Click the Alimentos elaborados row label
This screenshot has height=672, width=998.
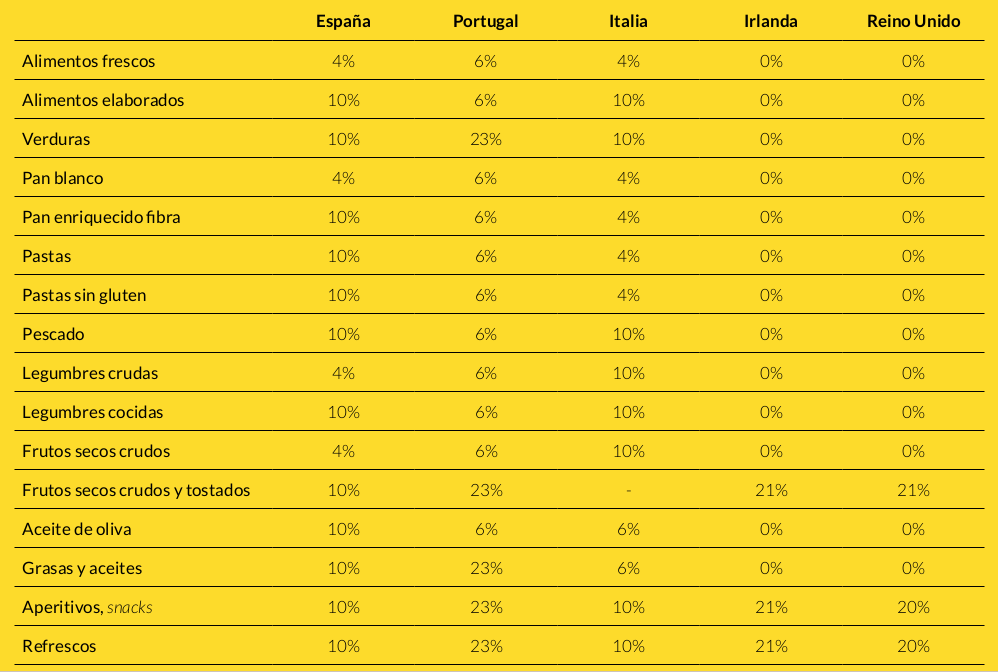(103, 100)
